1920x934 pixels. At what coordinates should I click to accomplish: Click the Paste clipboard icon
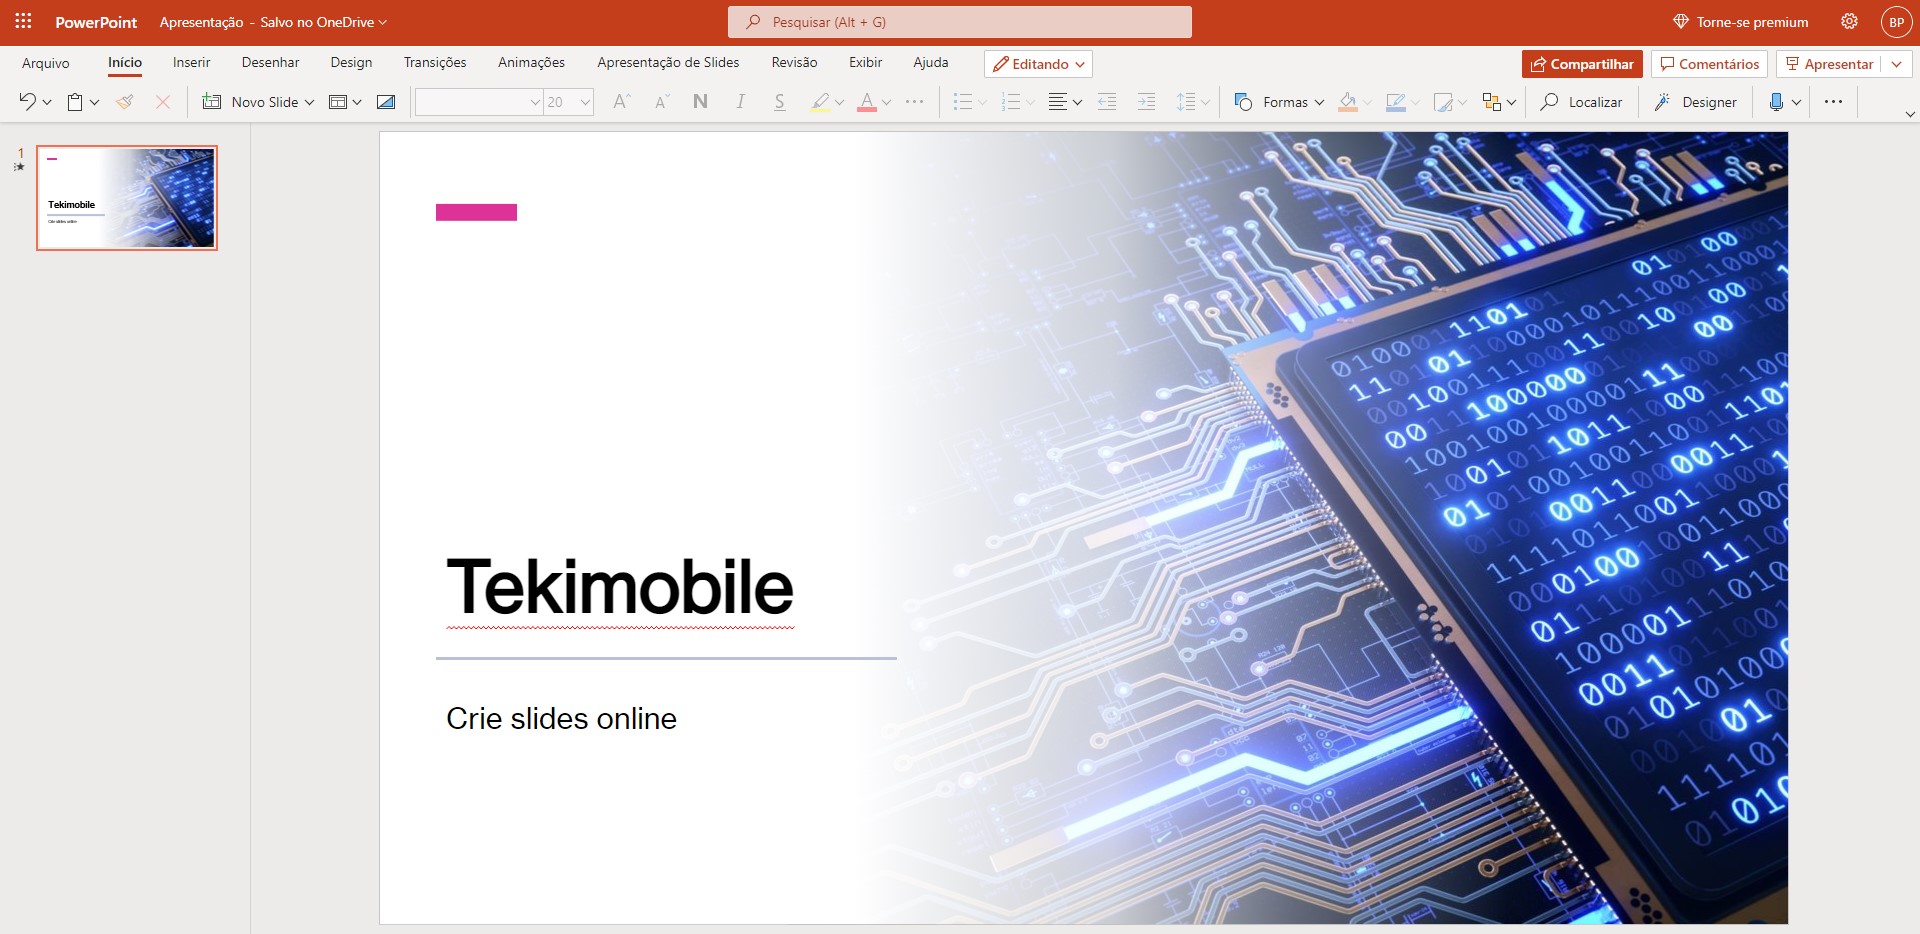(x=75, y=101)
